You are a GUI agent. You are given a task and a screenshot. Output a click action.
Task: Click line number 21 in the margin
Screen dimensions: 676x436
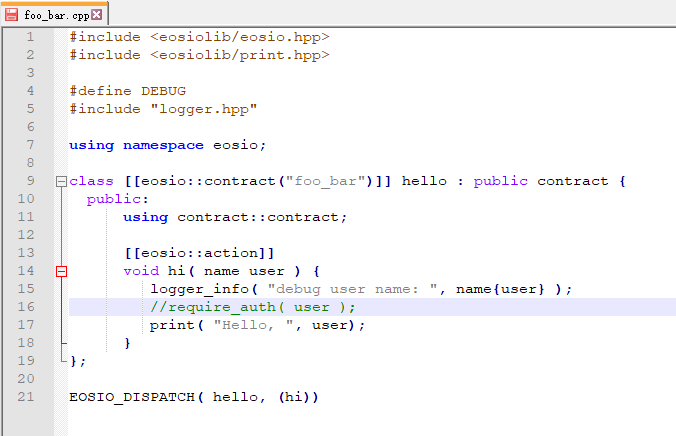(x=26, y=396)
